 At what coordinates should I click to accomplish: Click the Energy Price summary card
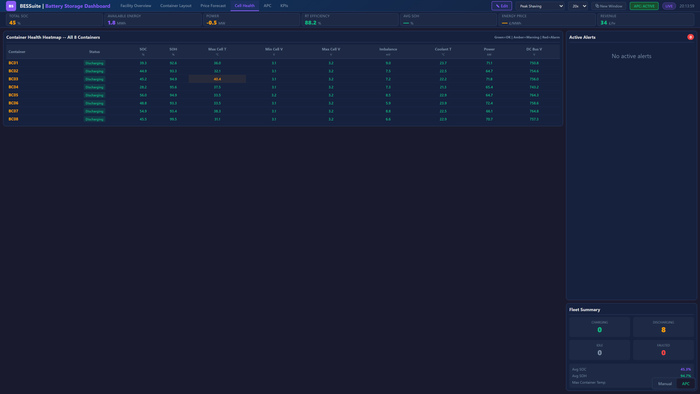pos(547,20)
